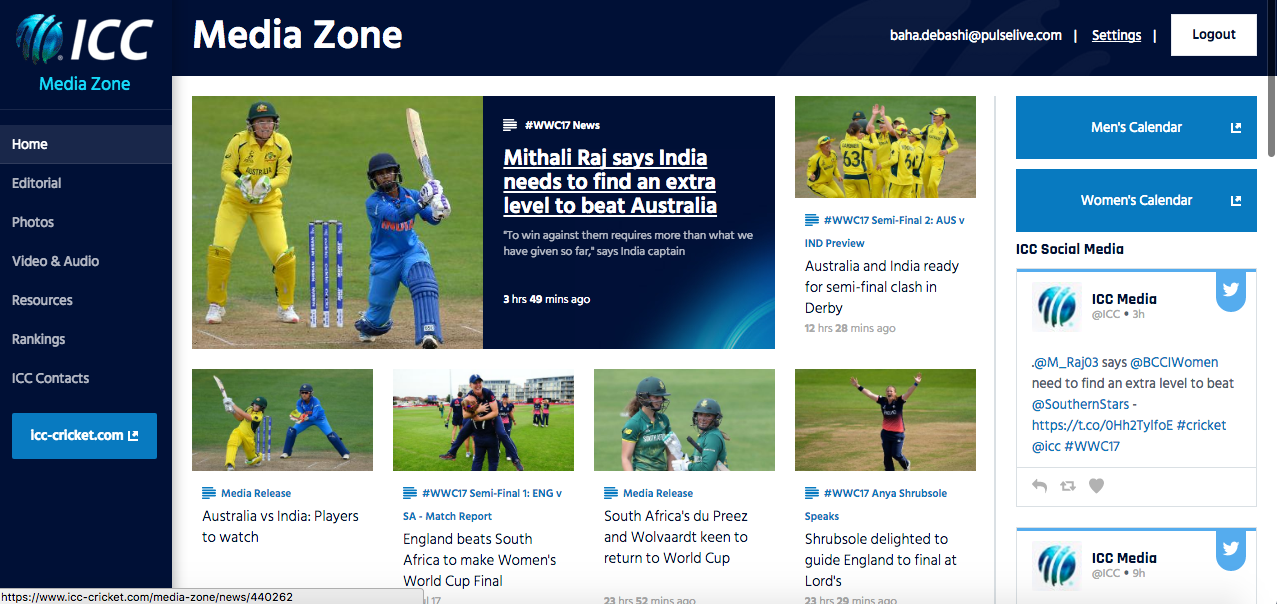Go to Home in the sidebar

[x=86, y=144]
